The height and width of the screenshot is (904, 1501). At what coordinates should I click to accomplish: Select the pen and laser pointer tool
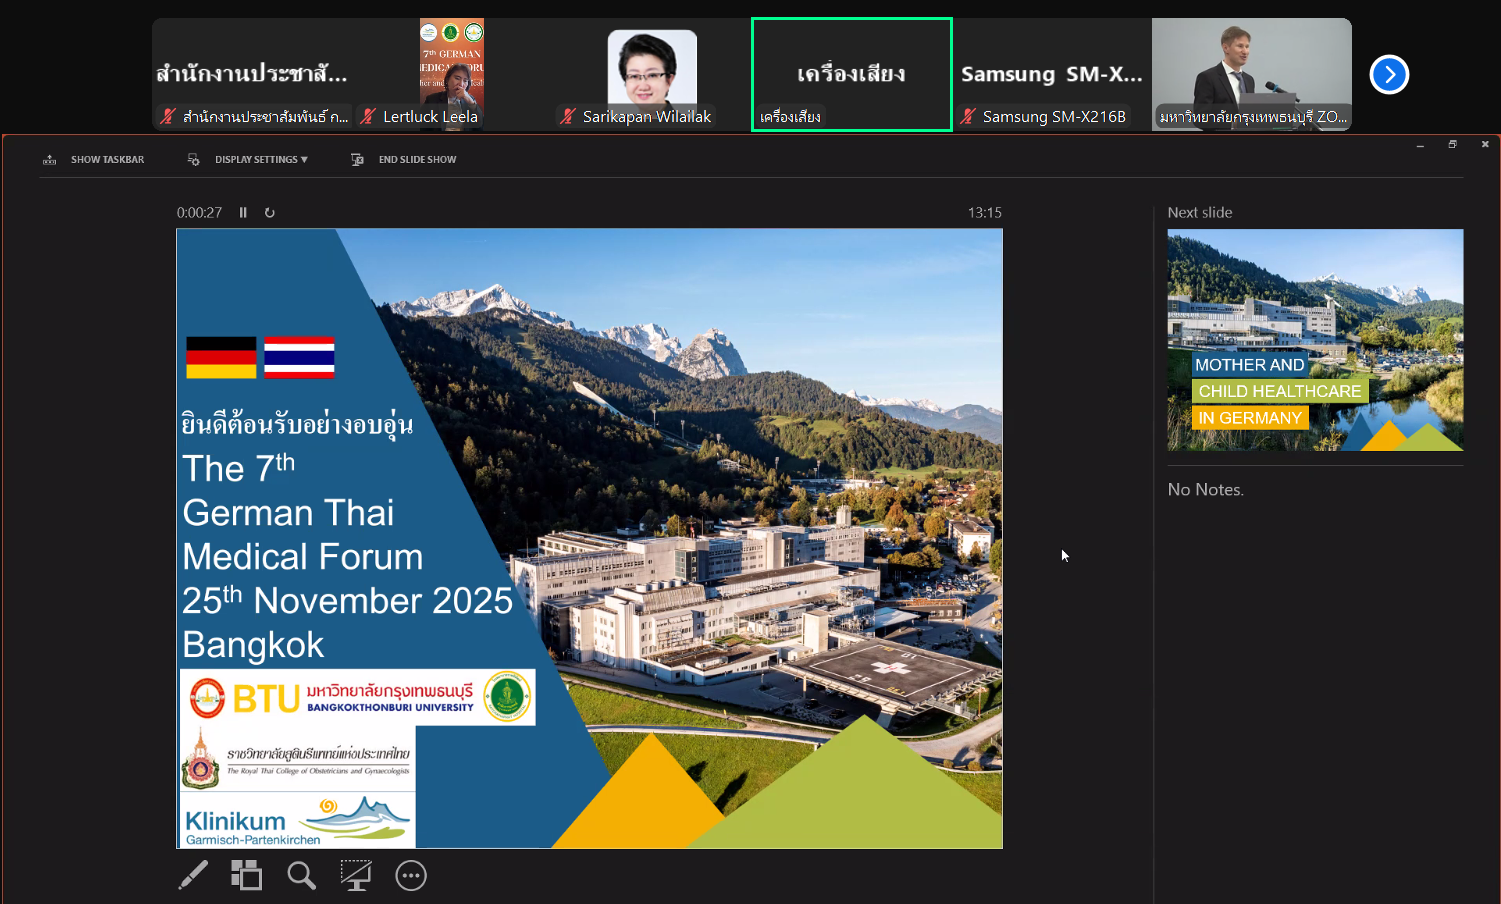pyautogui.click(x=193, y=875)
